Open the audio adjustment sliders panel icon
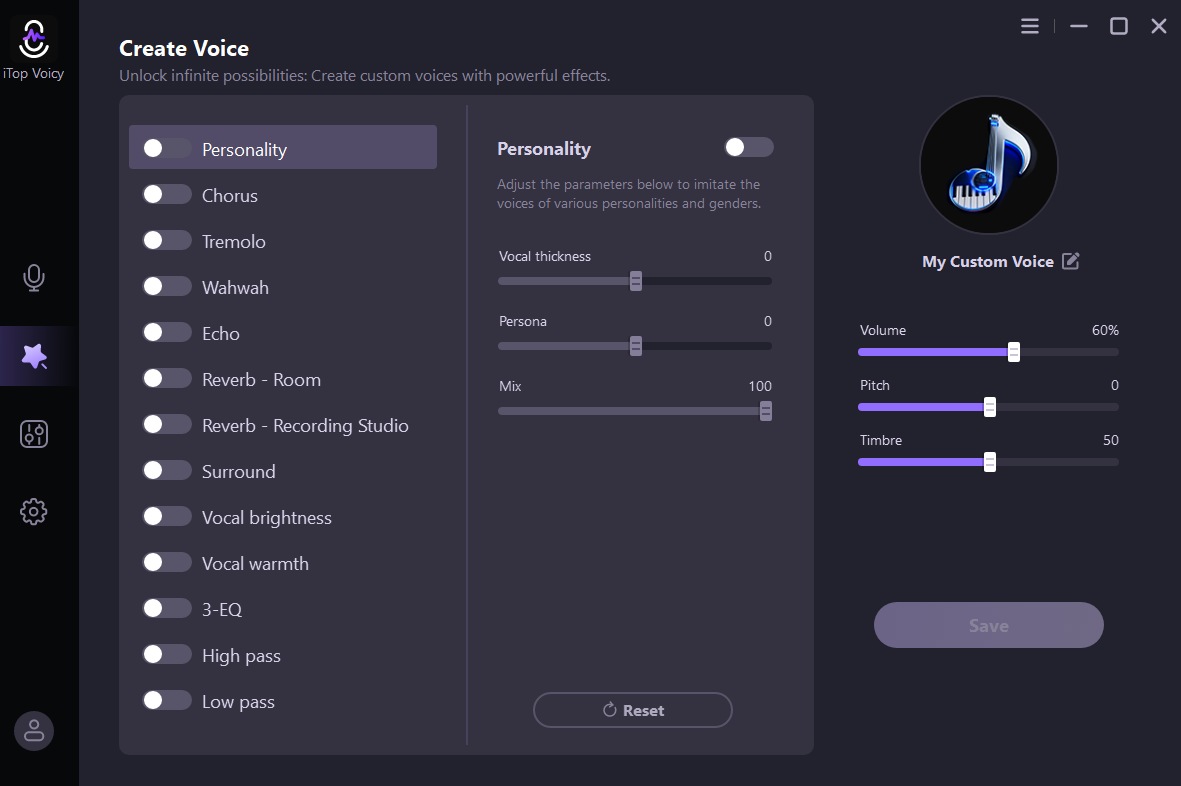 pyautogui.click(x=34, y=433)
